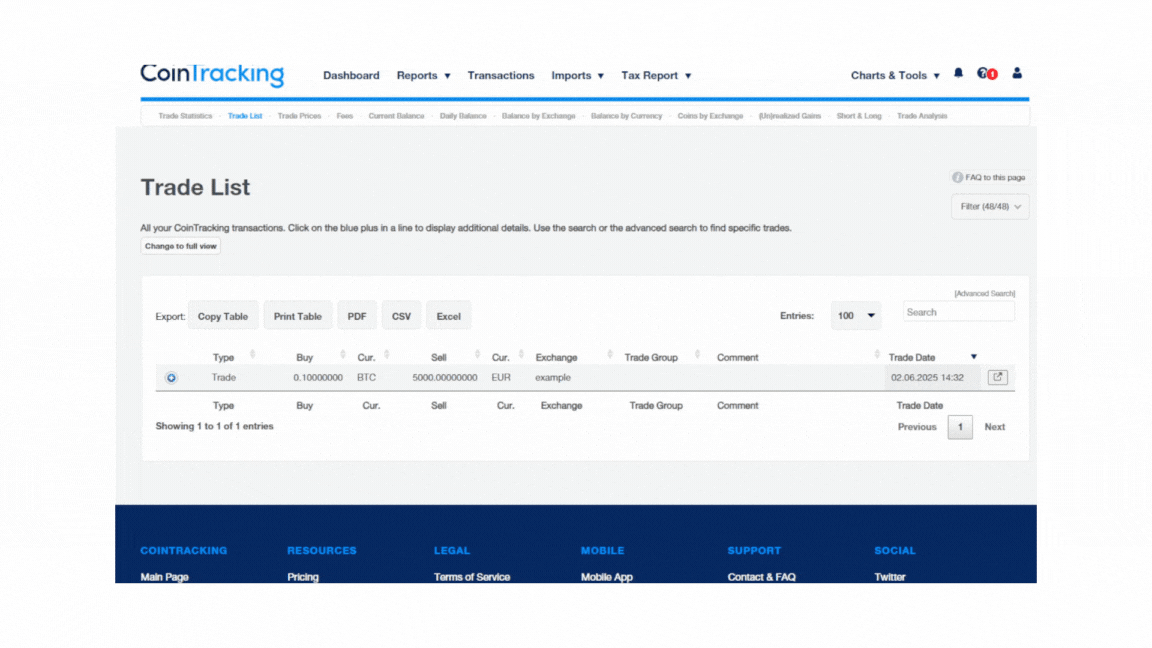Screen dimensions: 1152x648
Task: Click Print Table button
Action: click(298, 316)
